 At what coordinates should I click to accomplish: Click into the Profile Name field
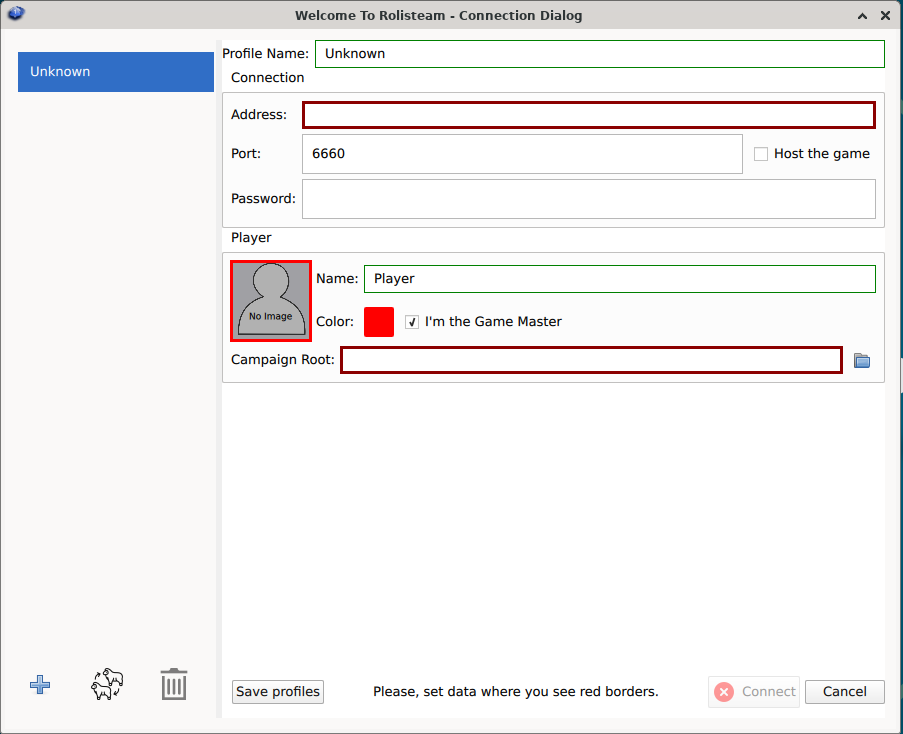coord(599,54)
